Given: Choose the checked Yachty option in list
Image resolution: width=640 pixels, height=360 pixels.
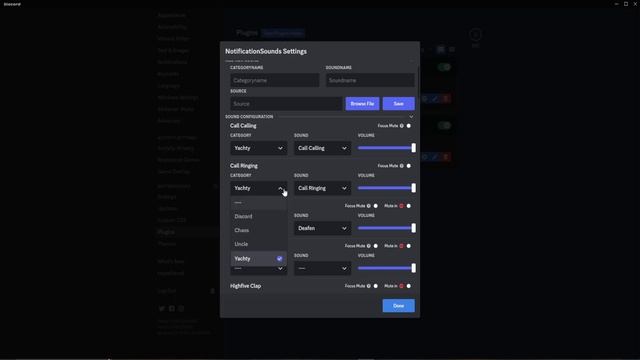Looking at the screenshot, I should click(258, 258).
